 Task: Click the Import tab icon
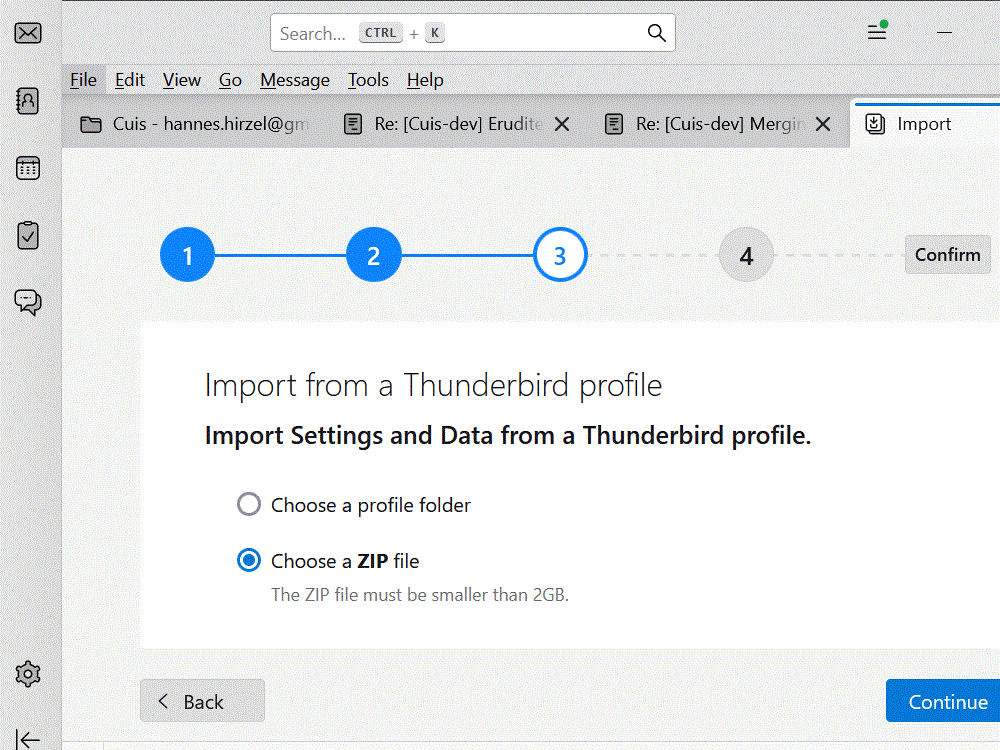point(875,124)
